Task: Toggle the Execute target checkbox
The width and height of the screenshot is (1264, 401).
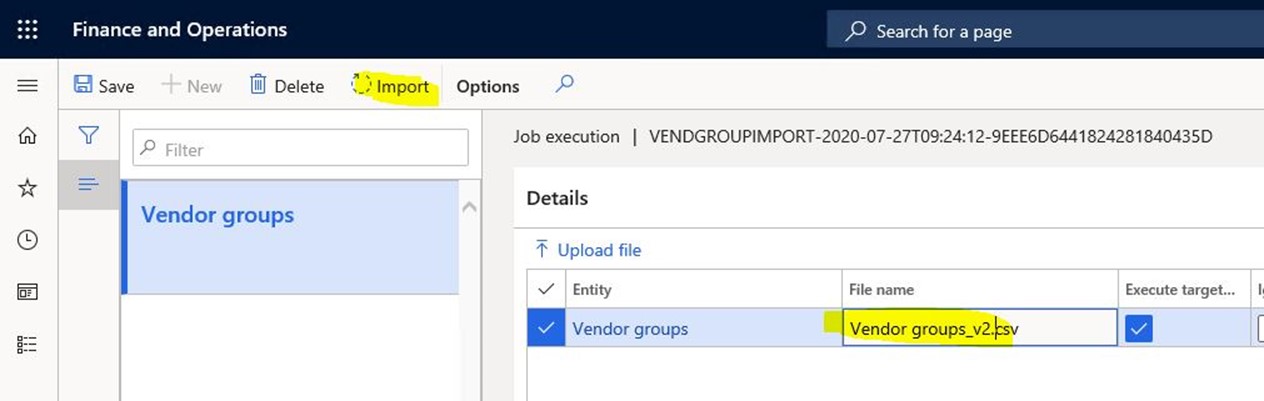Action: [1139, 328]
